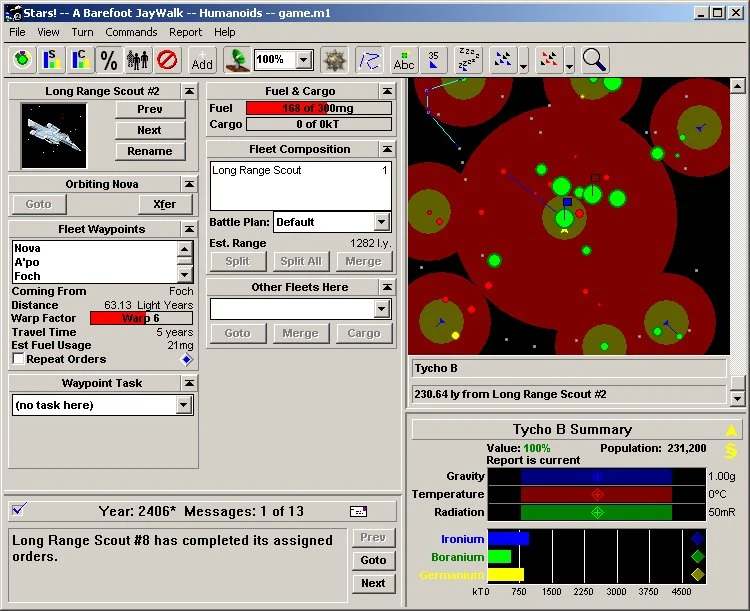Toggle the message filter checkbox beside Year
The image size is (750, 611).
[19, 510]
